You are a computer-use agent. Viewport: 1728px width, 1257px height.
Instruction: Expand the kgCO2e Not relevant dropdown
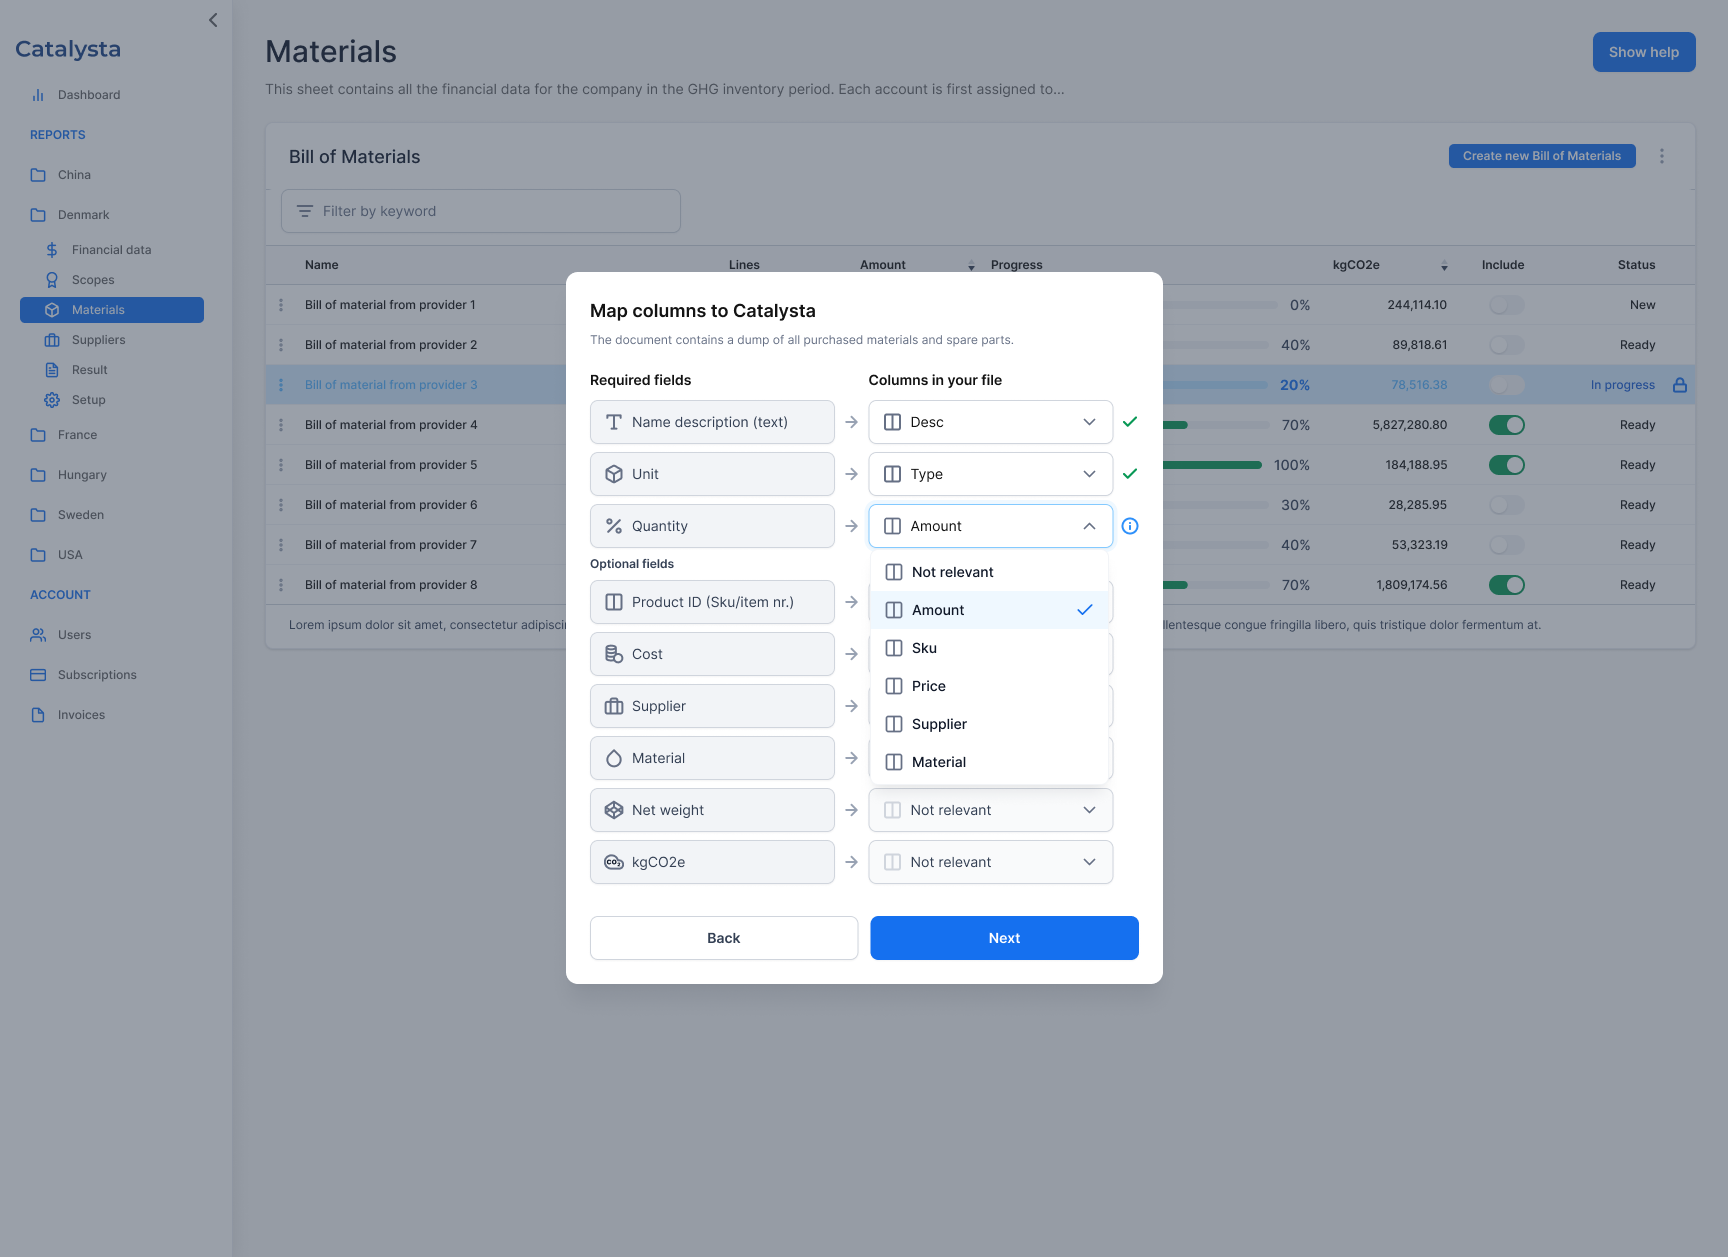click(990, 862)
